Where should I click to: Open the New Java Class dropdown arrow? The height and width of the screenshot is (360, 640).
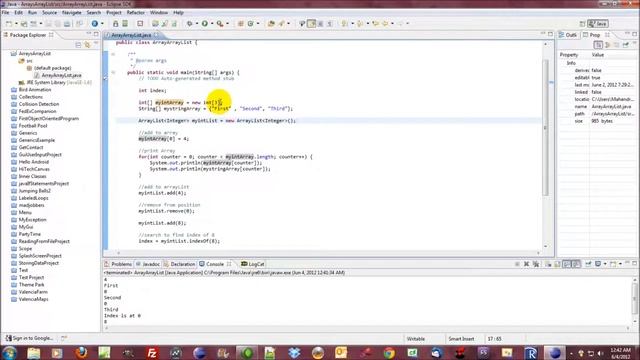[x=258, y=24]
